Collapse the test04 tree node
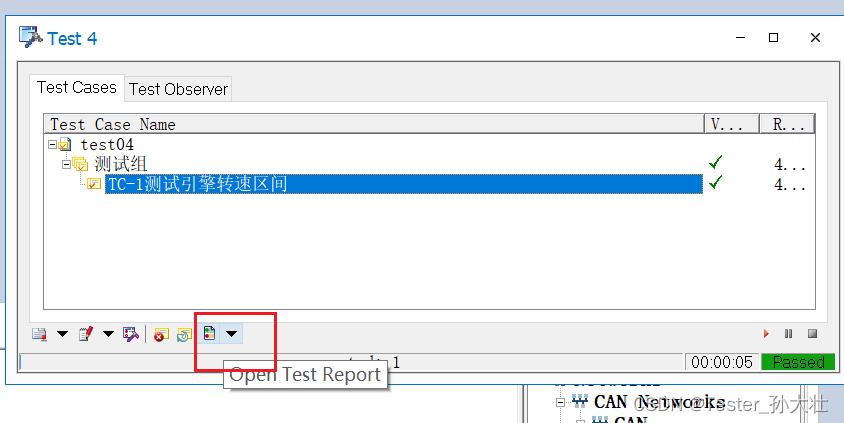 coord(52,144)
